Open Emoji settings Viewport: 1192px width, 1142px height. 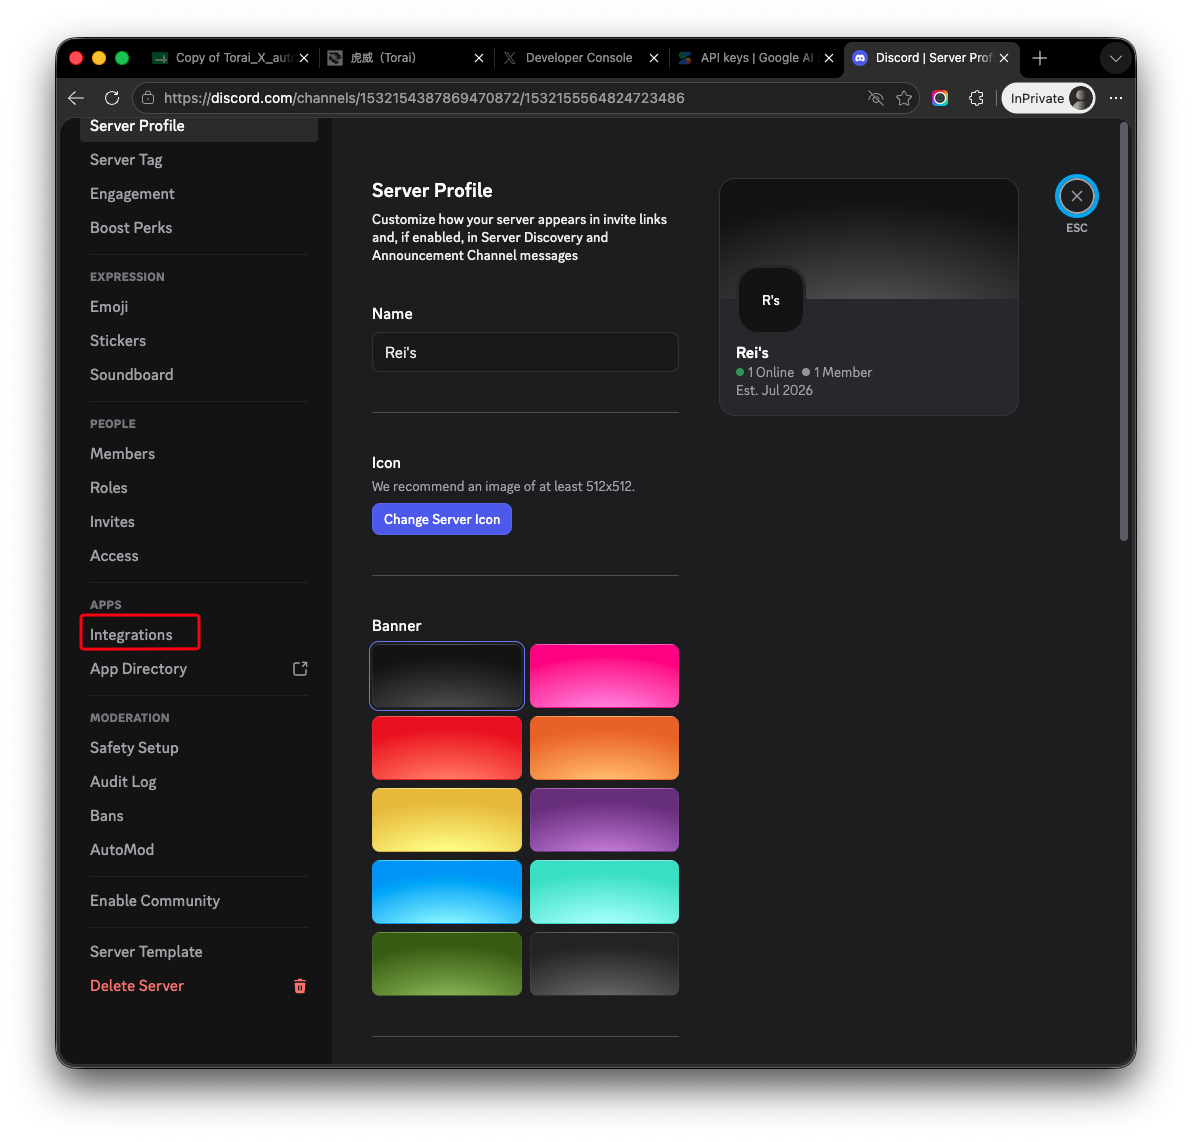tap(198, 306)
